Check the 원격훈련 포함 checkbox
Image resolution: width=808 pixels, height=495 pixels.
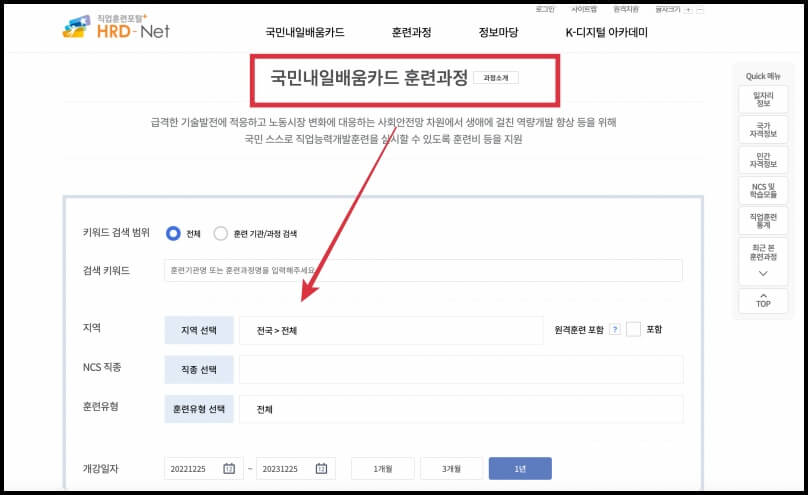pyautogui.click(x=633, y=329)
